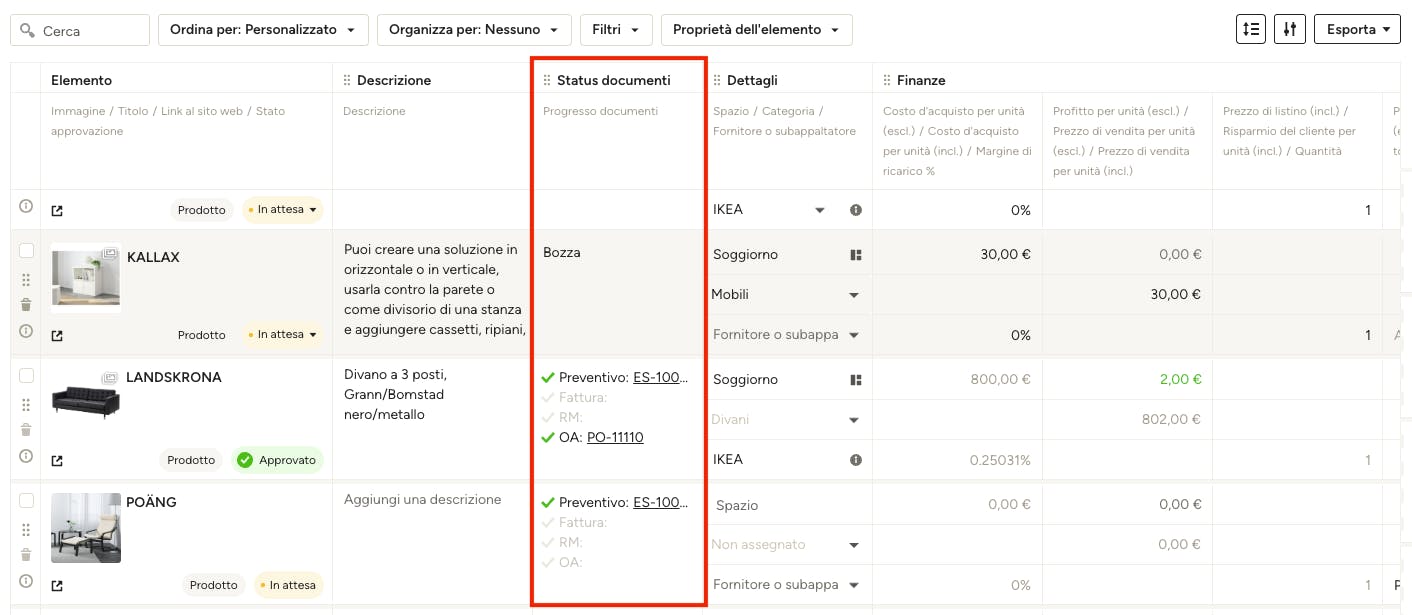Click the Esporta button
The height and width of the screenshot is (615, 1412).
pos(1357,30)
